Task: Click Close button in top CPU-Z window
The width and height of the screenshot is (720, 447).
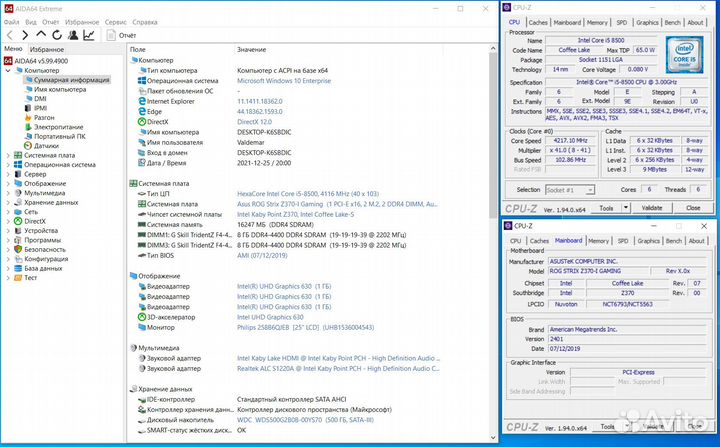Action: click(x=693, y=208)
